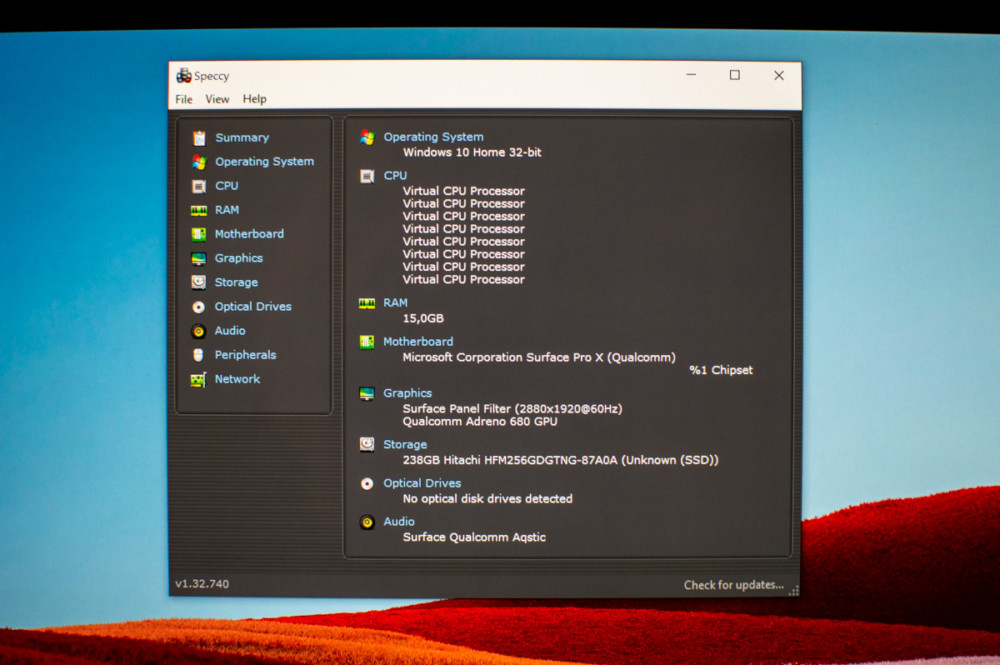Click the Motherboard icon in sidebar
1000x665 pixels.
(x=199, y=234)
